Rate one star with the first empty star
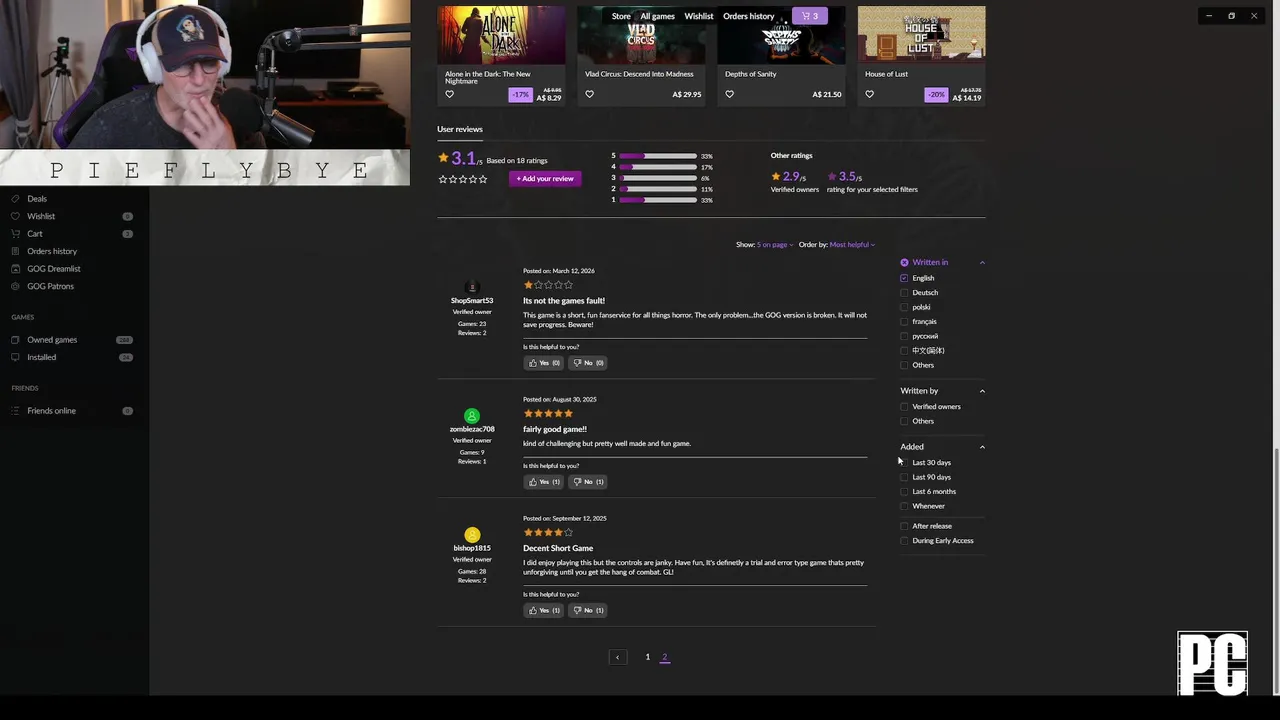Image resolution: width=1280 pixels, height=720 pixels. click(x=443, y=179)
